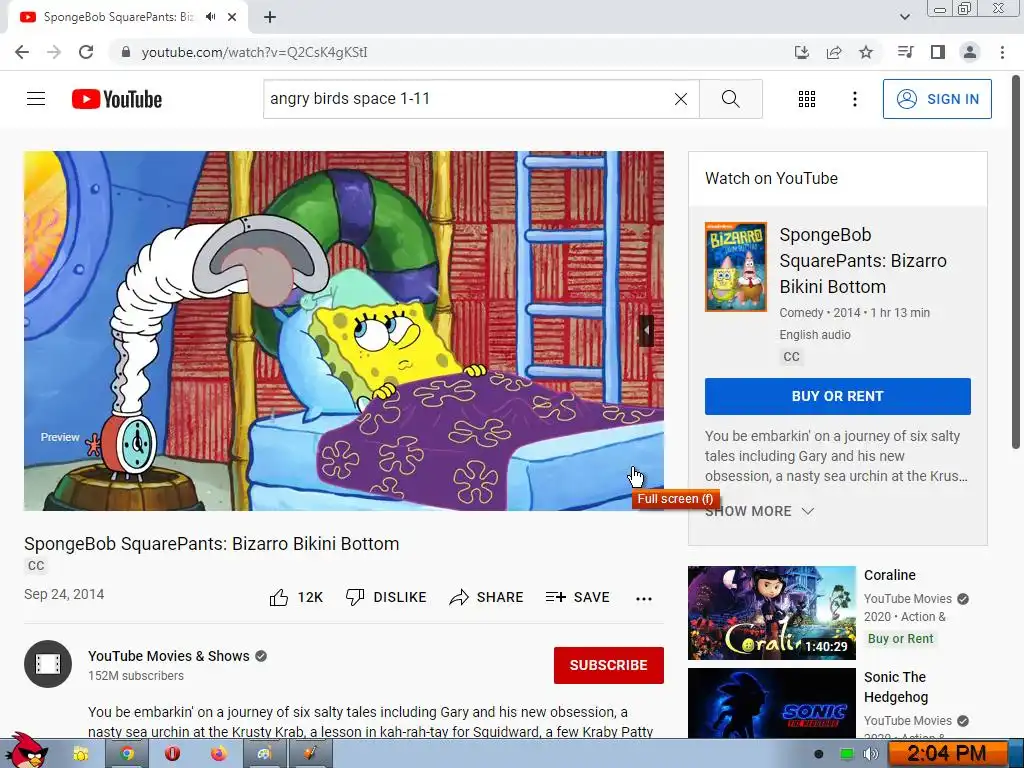Open the Sonic The Hedgehog title link

click(896, 687)
